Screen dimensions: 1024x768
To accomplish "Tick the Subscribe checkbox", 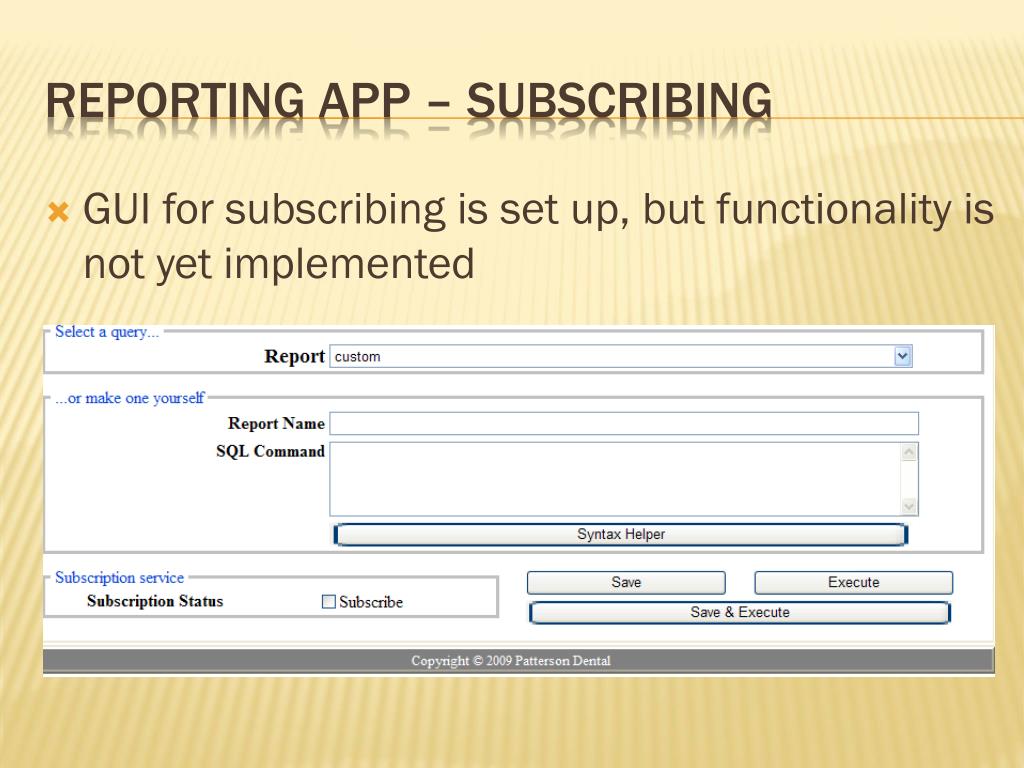I will coord(328,601).
